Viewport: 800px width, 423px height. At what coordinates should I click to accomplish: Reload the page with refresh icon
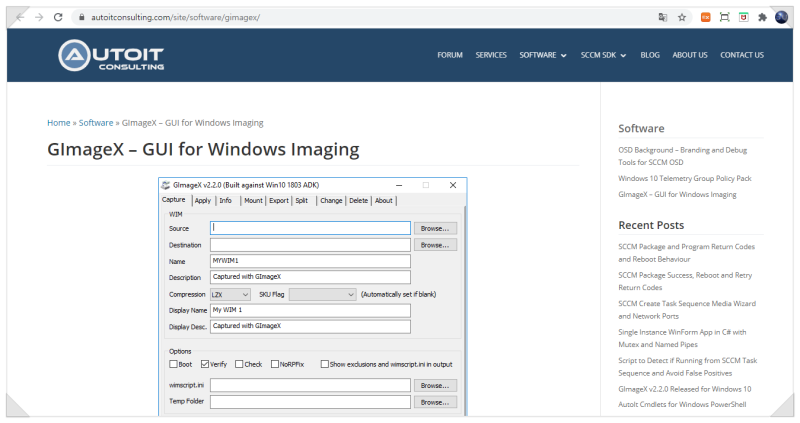tap(58, 17)
